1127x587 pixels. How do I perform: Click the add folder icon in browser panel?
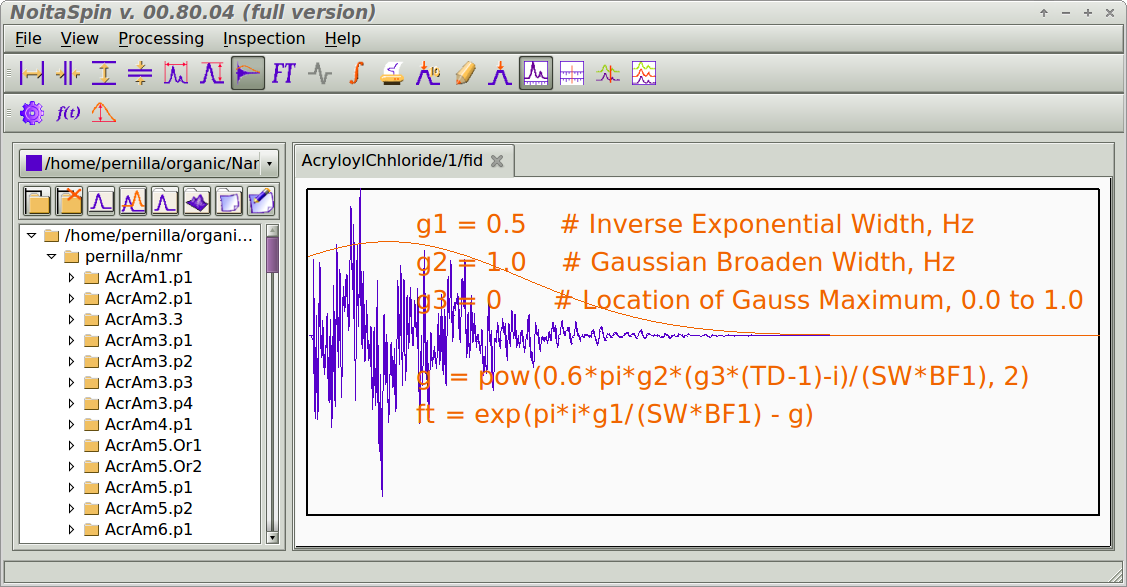(37, 202)
